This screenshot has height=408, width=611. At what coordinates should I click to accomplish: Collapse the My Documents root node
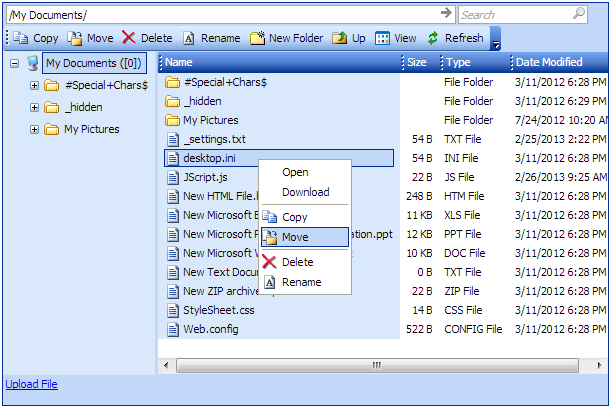point(14,63)
